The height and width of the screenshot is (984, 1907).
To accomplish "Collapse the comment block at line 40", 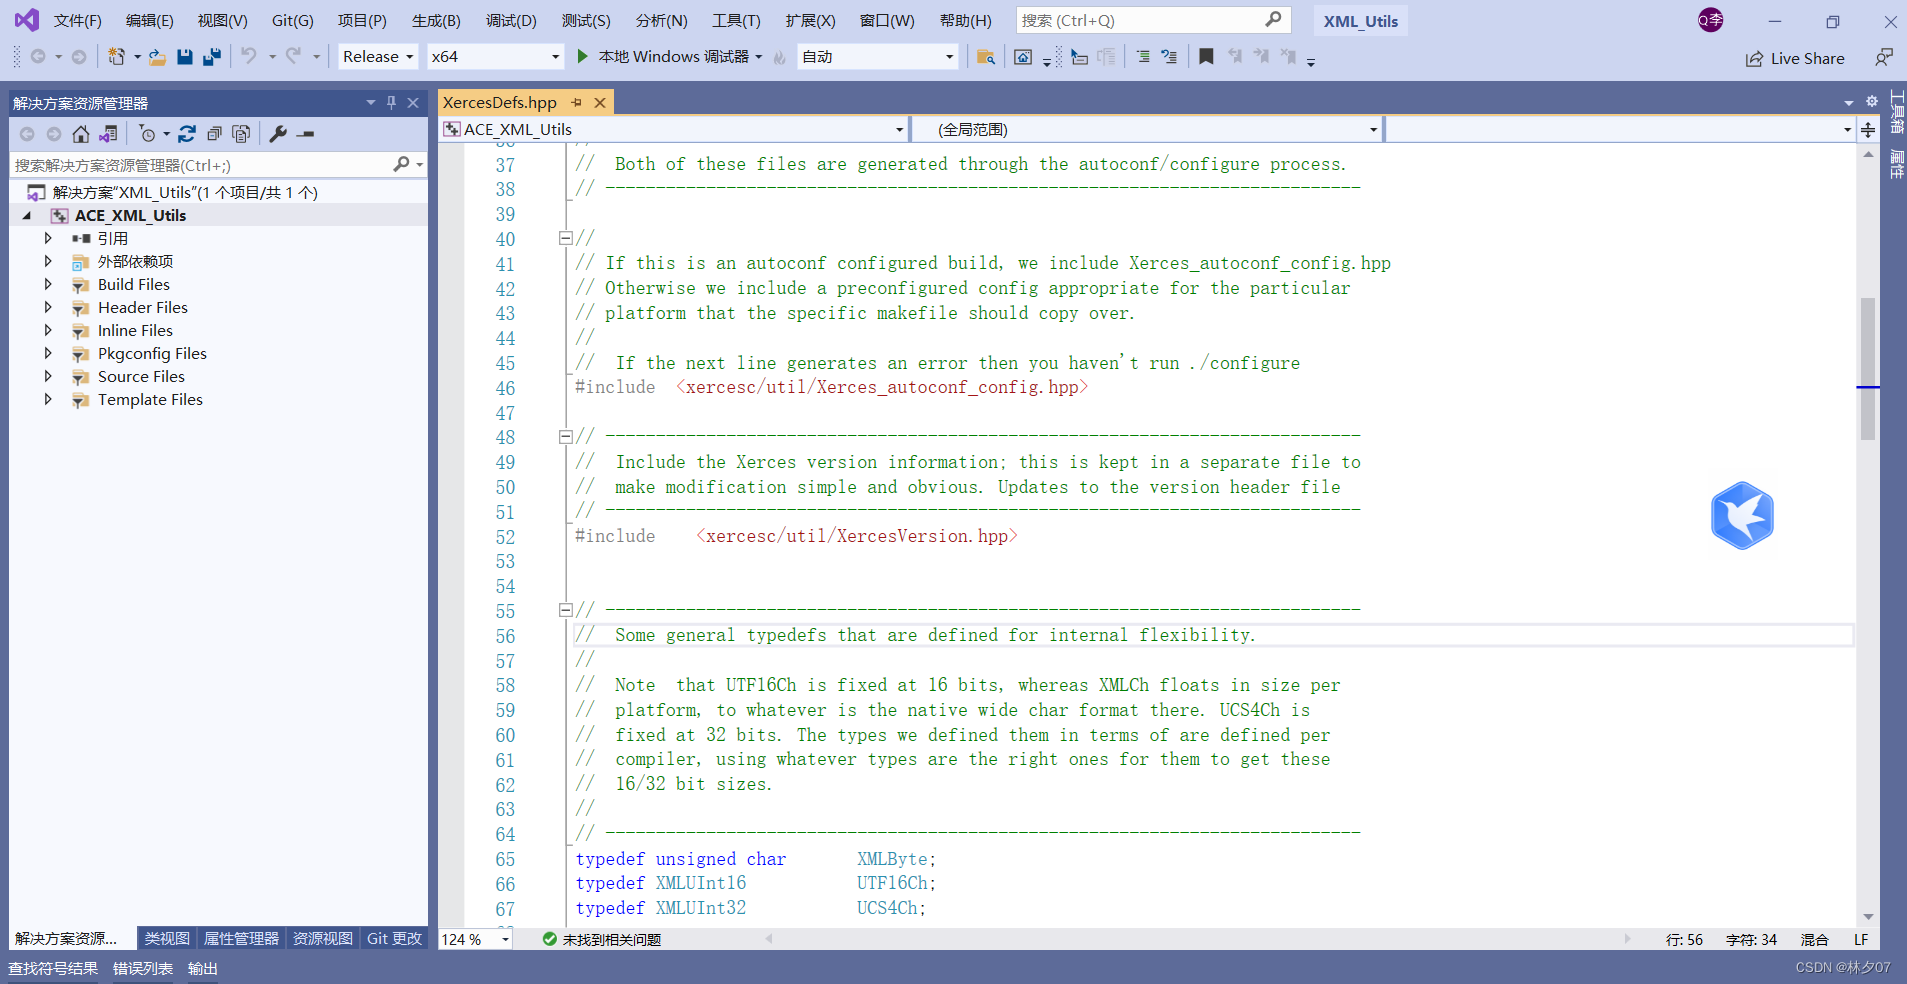I will [x=565, y=239].
